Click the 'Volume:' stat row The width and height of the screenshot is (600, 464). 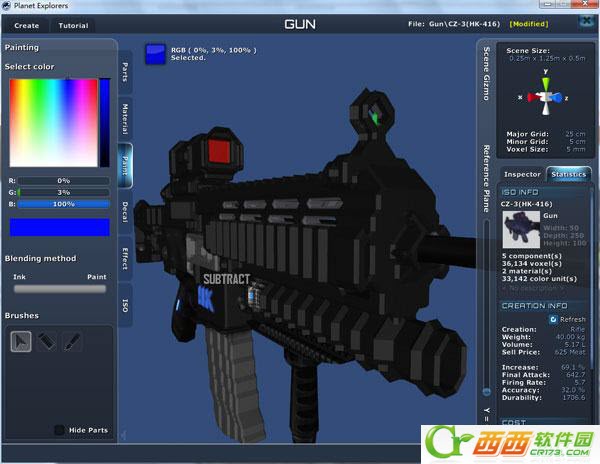point(544,345)
